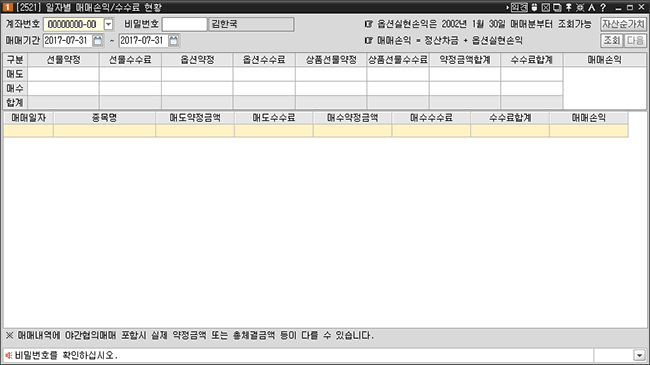The image size is (650, 365).
Task: Expand the status message history dropdown
Action: coord(639,355)
